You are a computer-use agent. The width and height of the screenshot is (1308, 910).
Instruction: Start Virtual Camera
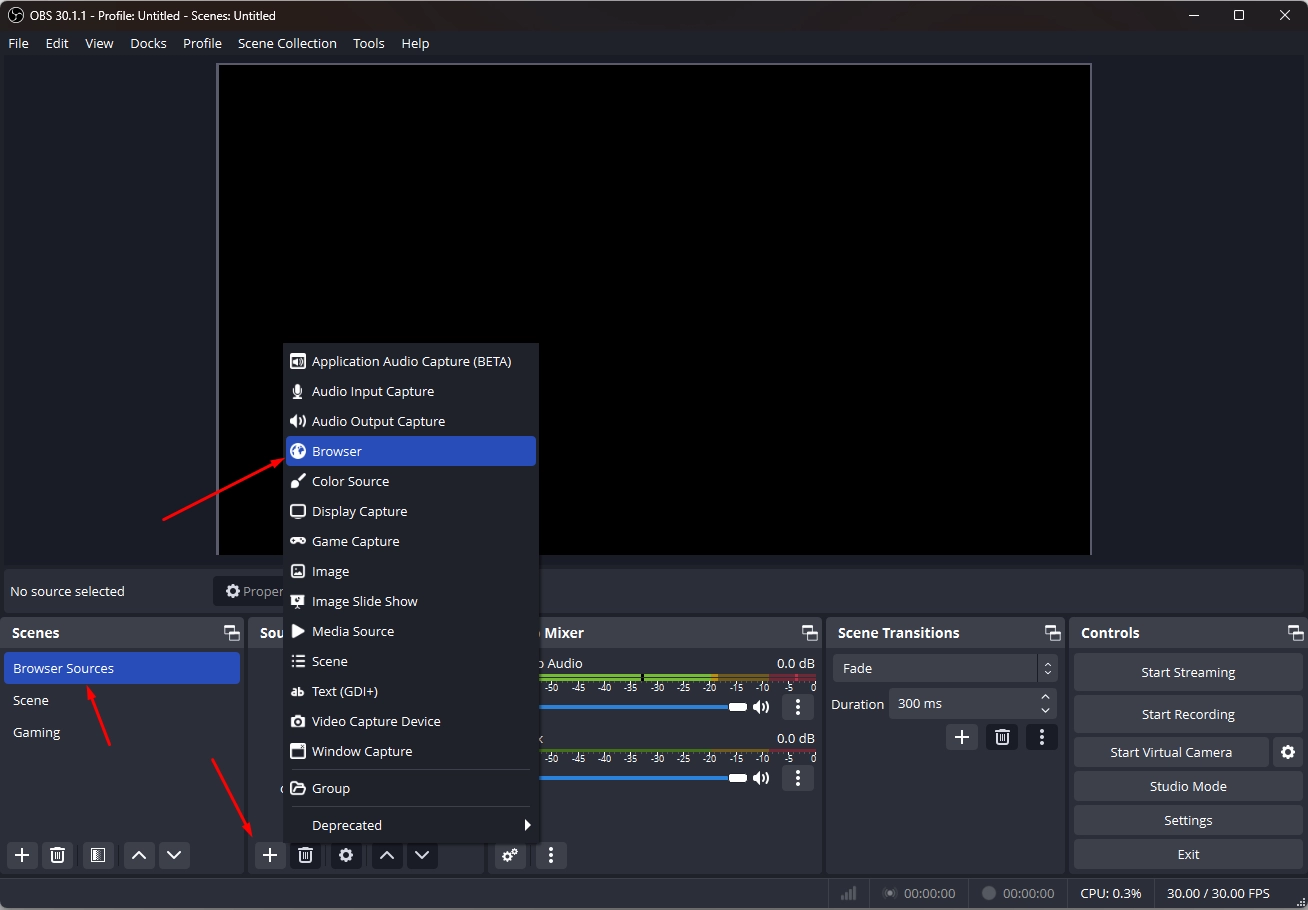point(1171,752)
